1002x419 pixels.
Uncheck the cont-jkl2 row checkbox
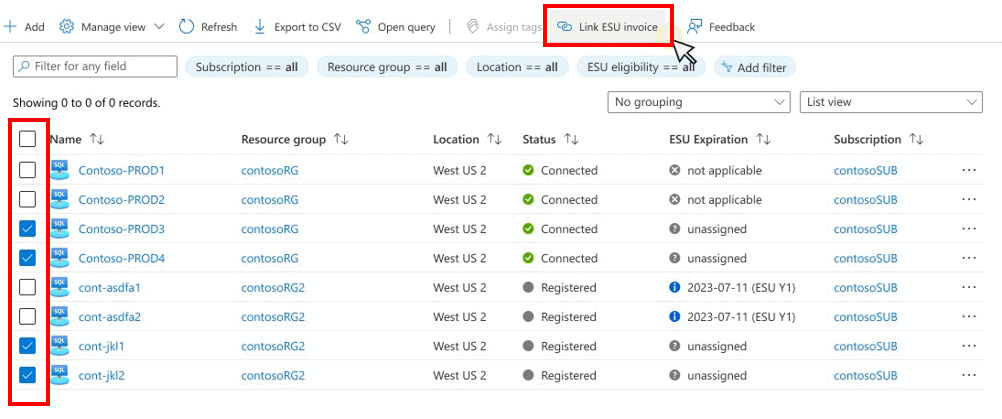(x=28, y=376)
